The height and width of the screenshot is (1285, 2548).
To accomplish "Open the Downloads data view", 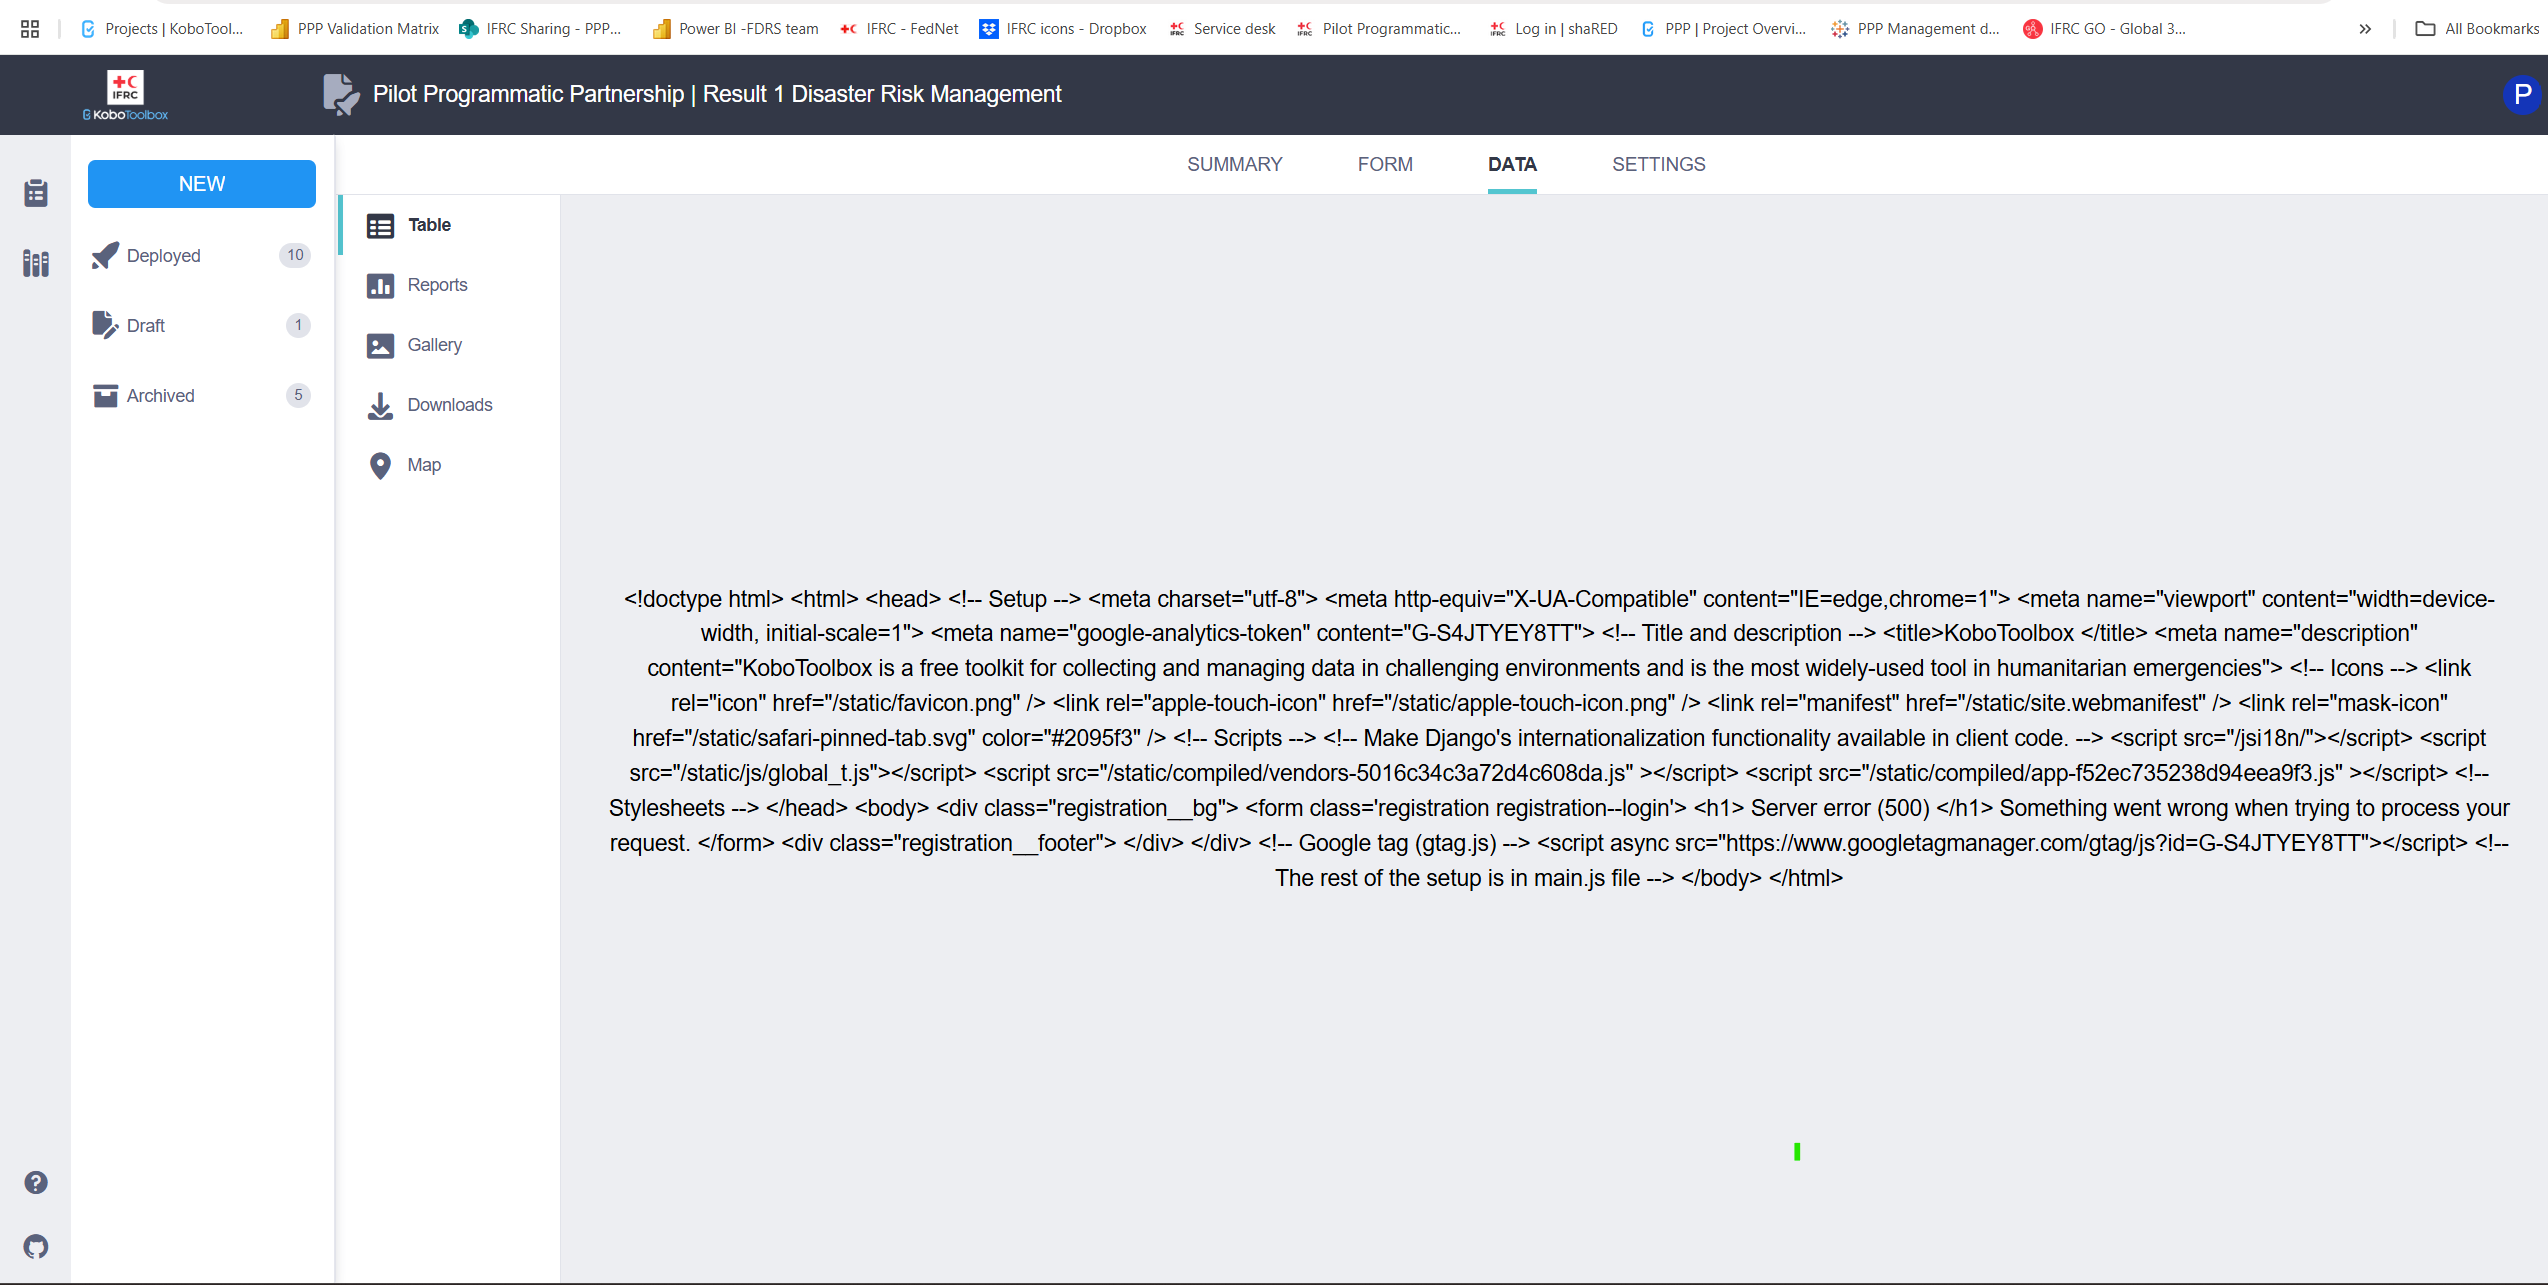I will [450, 405].
